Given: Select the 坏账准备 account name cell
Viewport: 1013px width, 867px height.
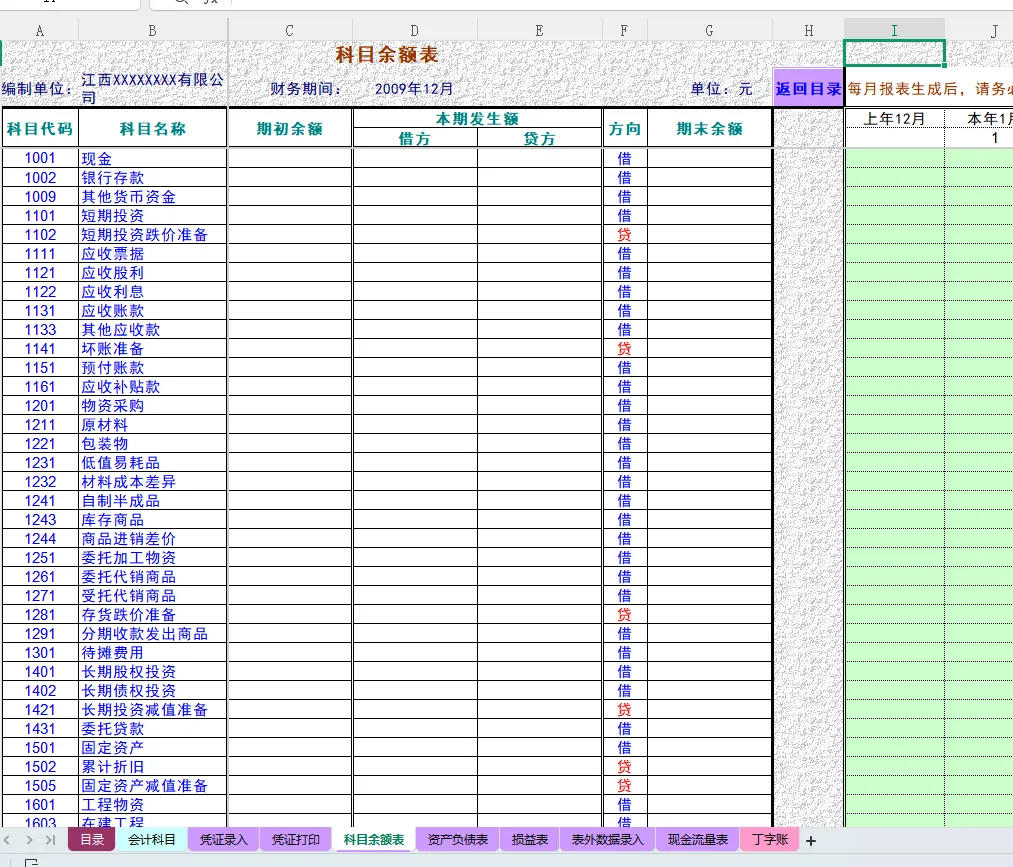Looking at the screenshot, I should pos(152,349).
